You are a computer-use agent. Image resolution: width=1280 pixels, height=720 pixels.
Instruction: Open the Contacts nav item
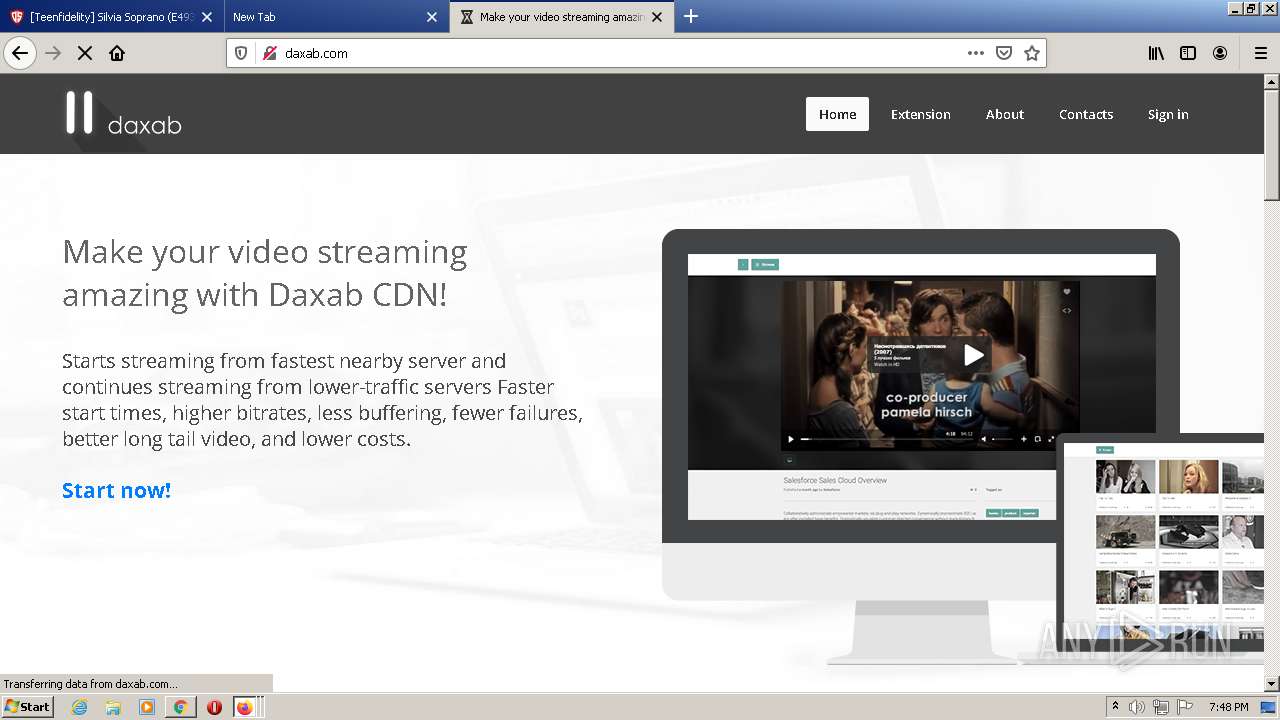click(x=1085, y=114)
